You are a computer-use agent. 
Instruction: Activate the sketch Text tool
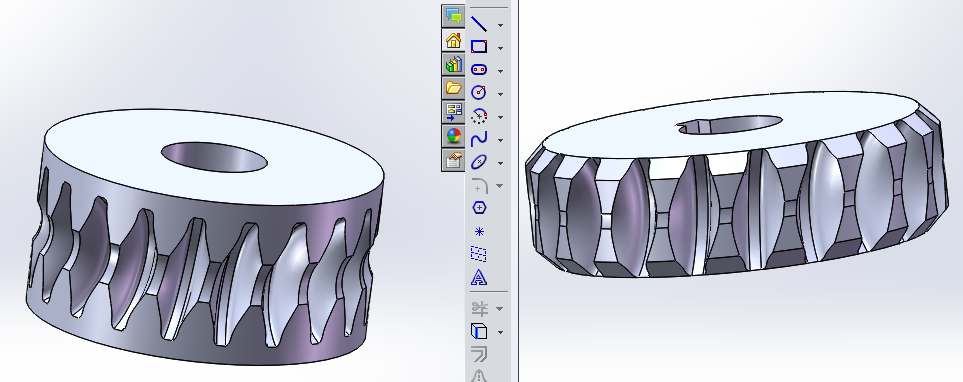479,278
